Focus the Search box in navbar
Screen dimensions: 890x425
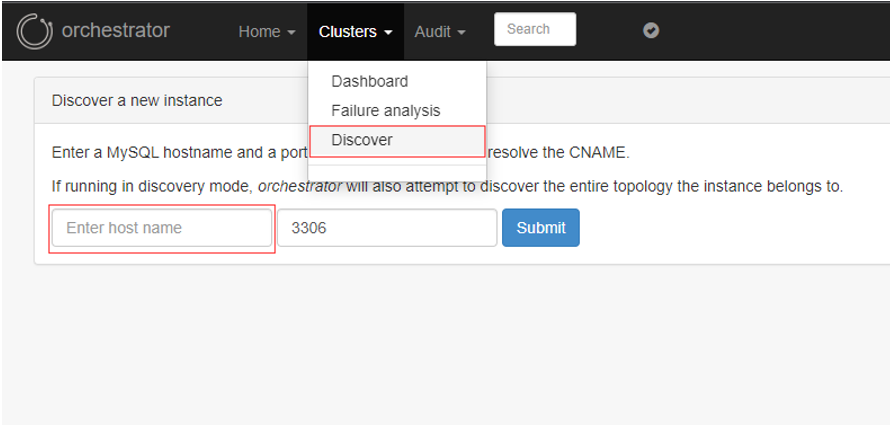pos(535,29)
